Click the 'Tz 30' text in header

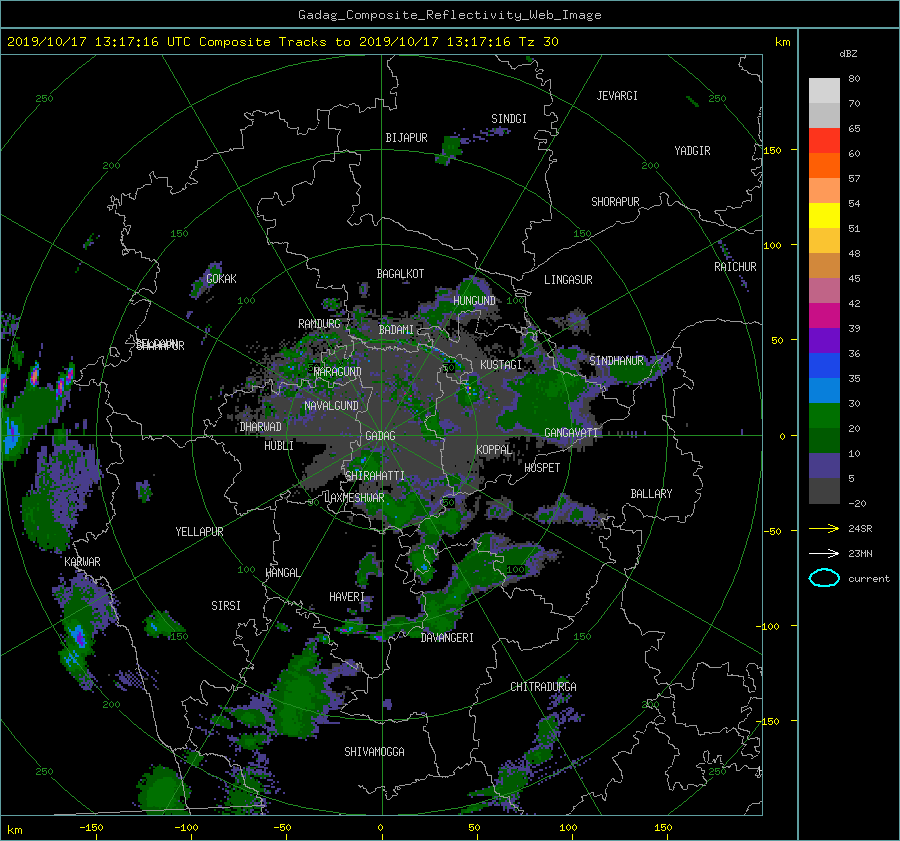click(x=538, y=42)
